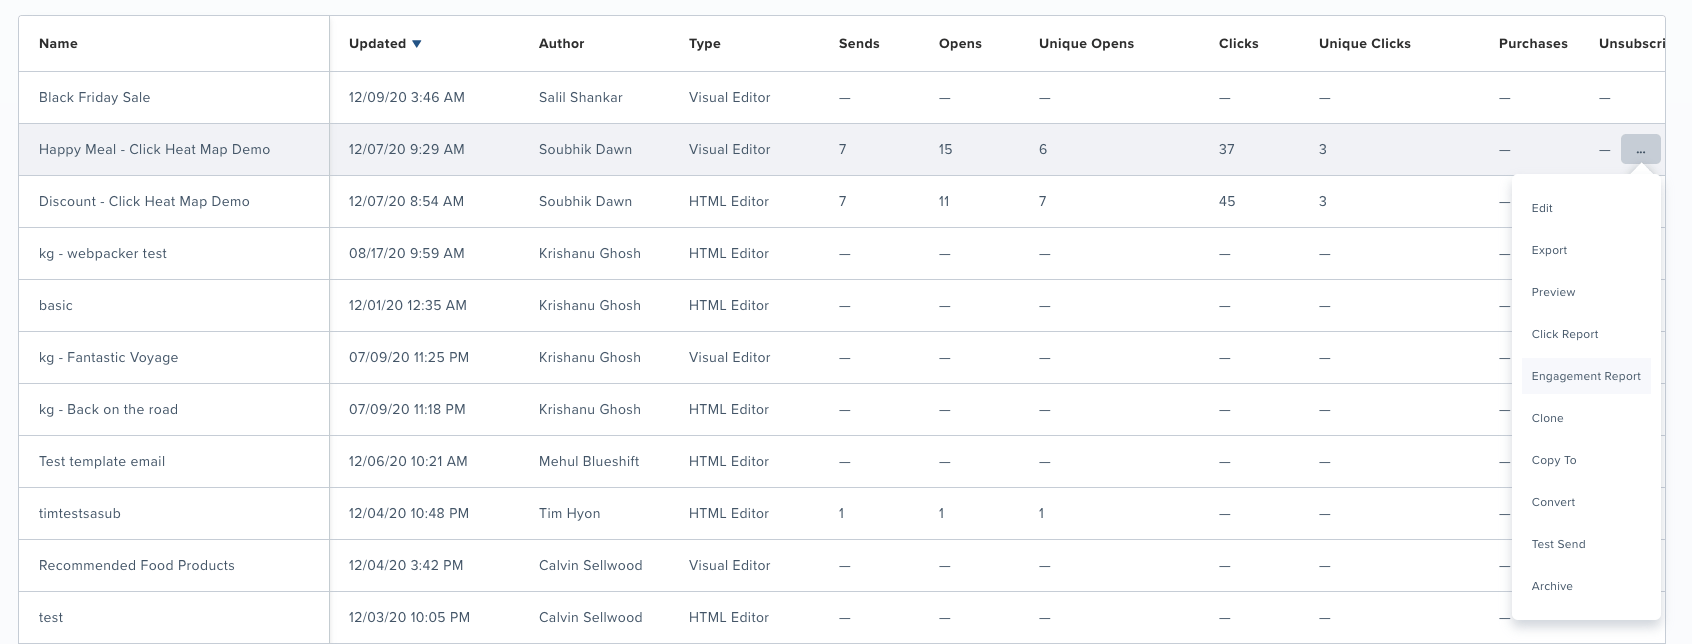Screen dimensions: 1692x644
Task: Choose Copy To menu option
Action: click(x=1553, y=460)
